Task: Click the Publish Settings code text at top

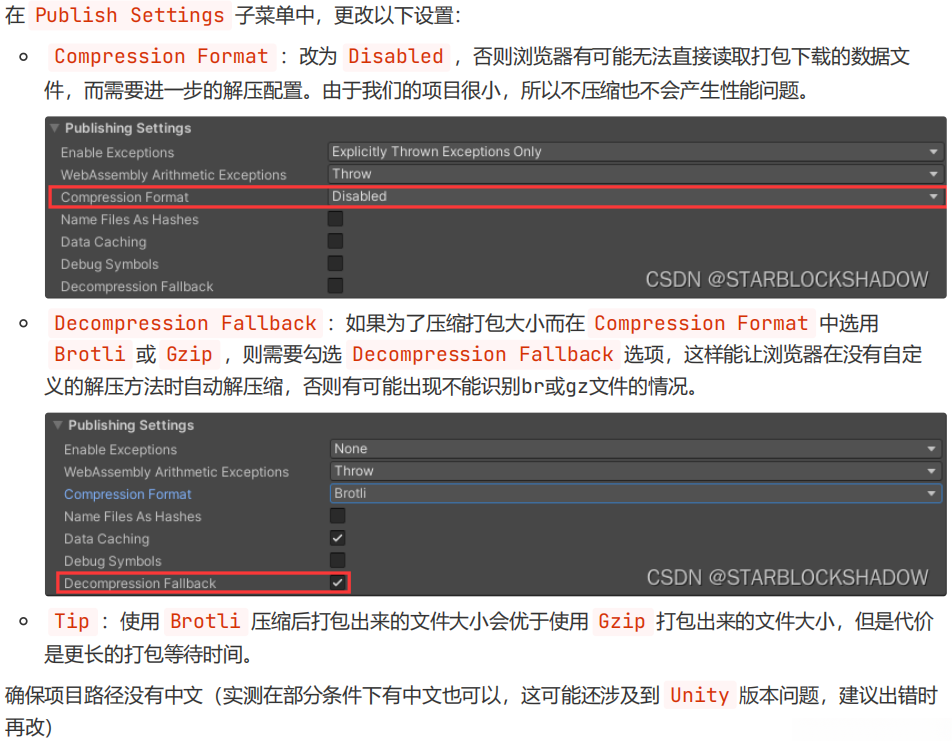Action: point(130,15)
